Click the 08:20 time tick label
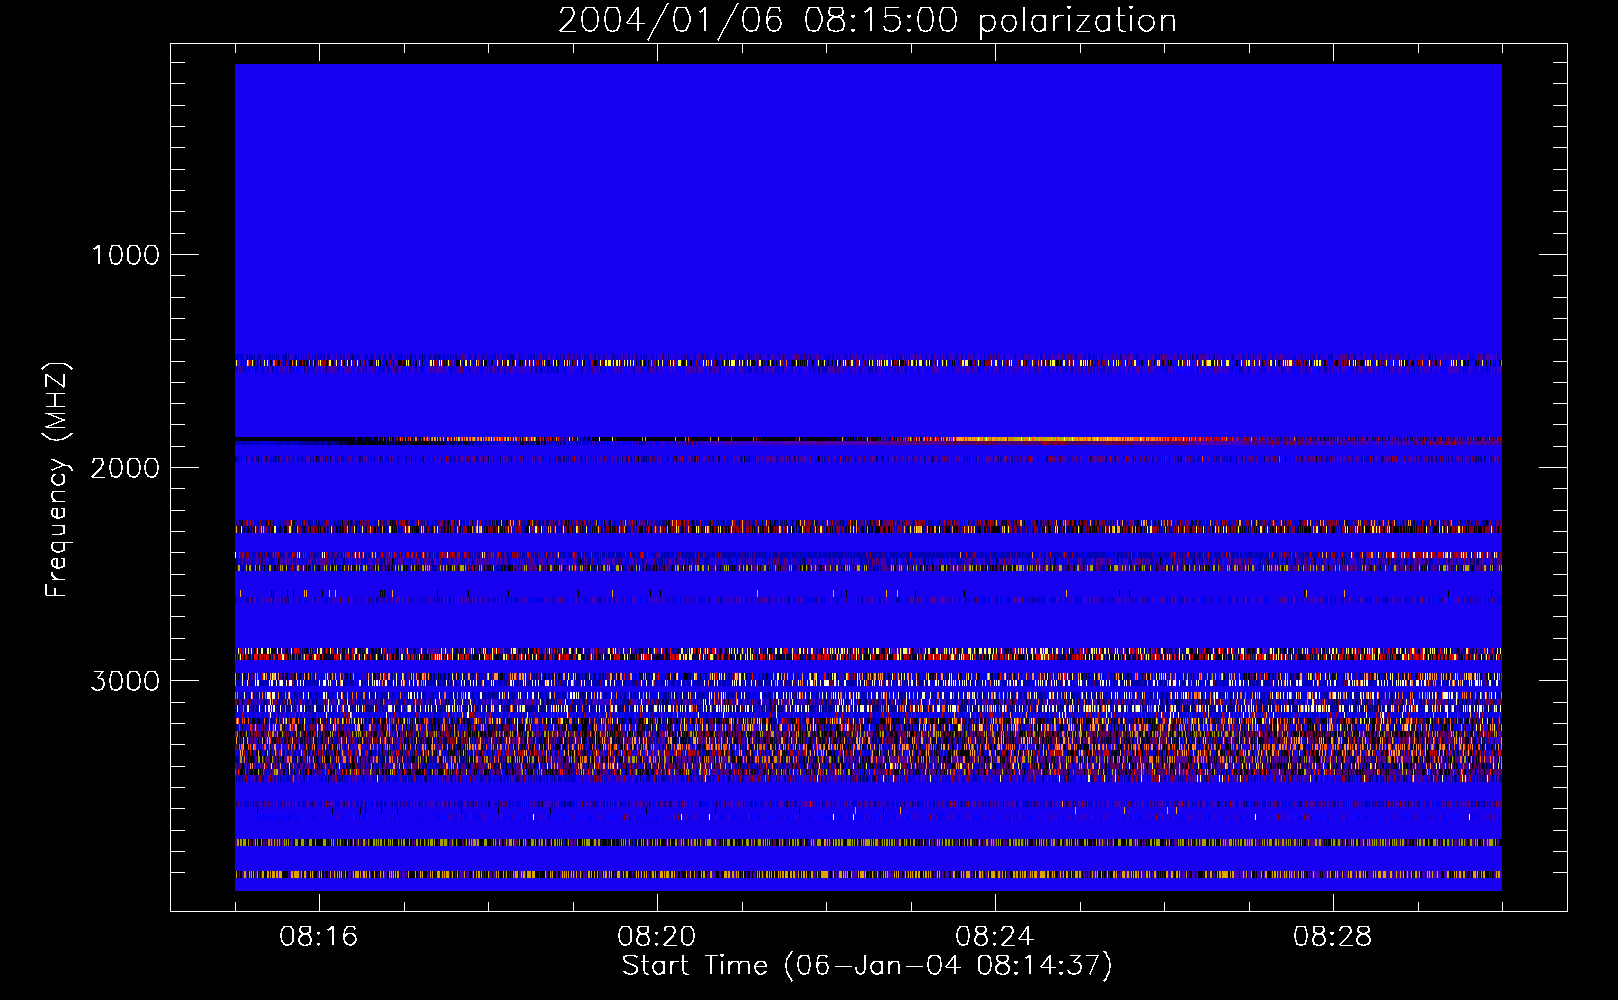 (657, 937)
